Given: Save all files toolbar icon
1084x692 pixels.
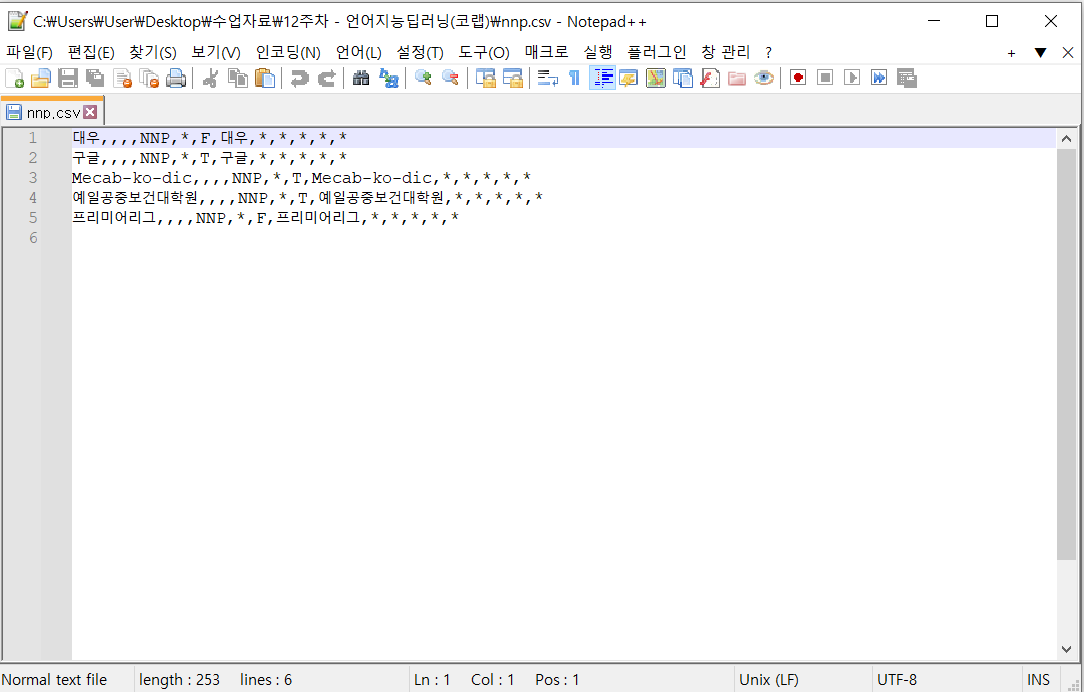Looking at the screenshot, I should coord(95,78).
